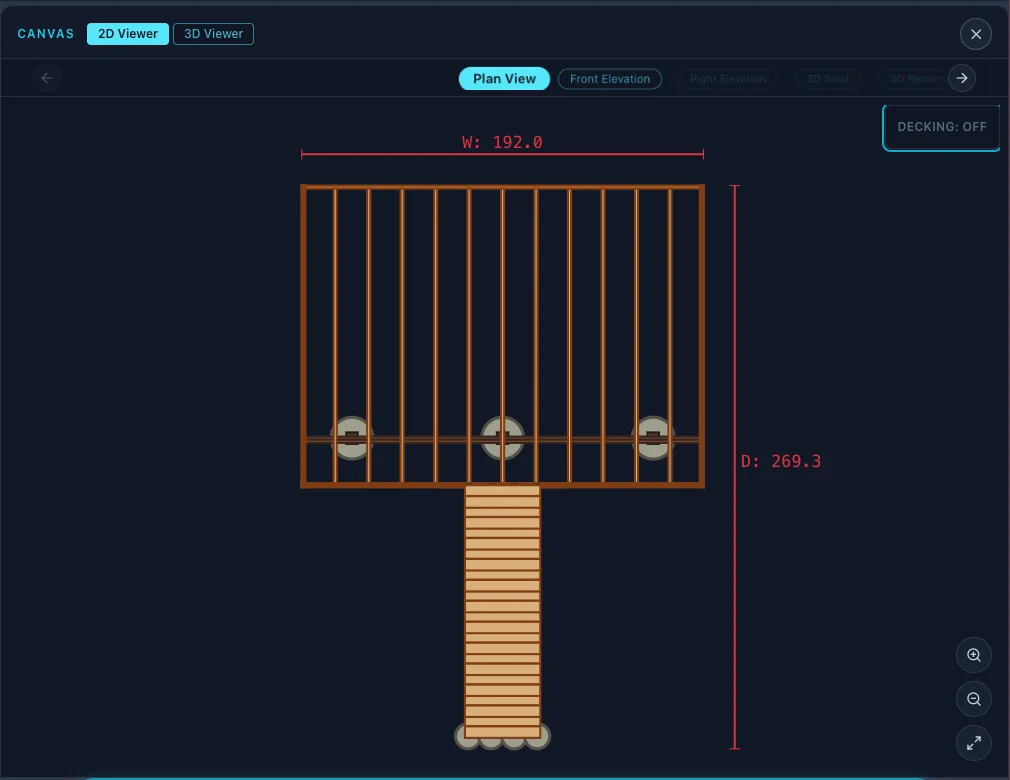This screenshot has width=1010, height=780.
Task: Click the forward arrow for more views
Action: coord(962,78)
